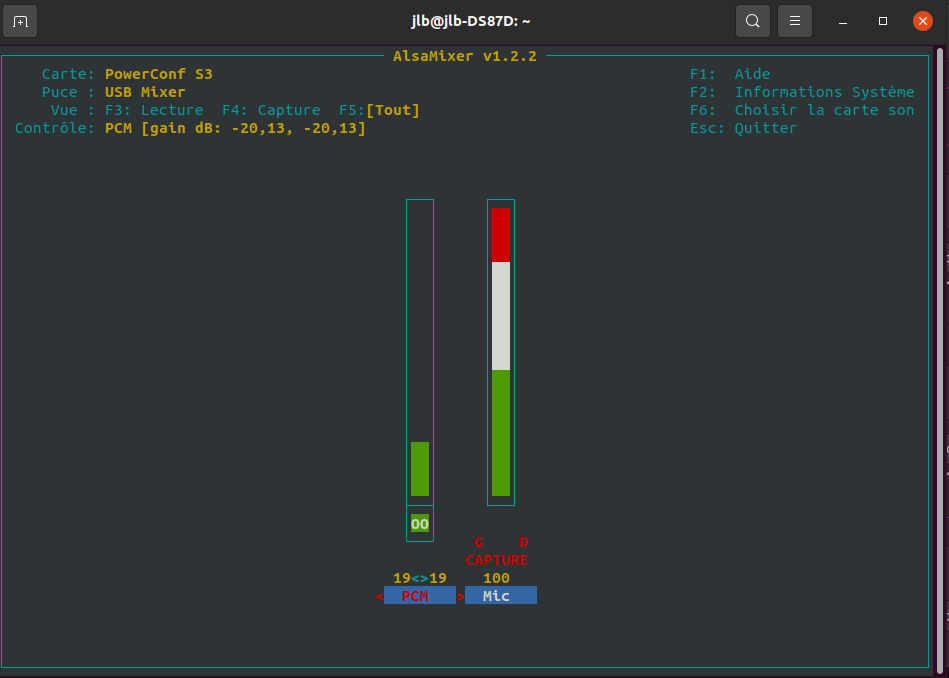949x678 pixels.
Task: Toggle the PCM mute indicator OO
Action: point(420,524)
